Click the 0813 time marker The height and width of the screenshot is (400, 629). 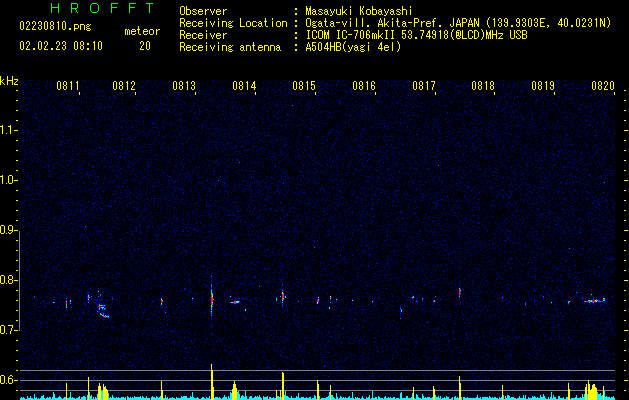click(x=184, y=86)
